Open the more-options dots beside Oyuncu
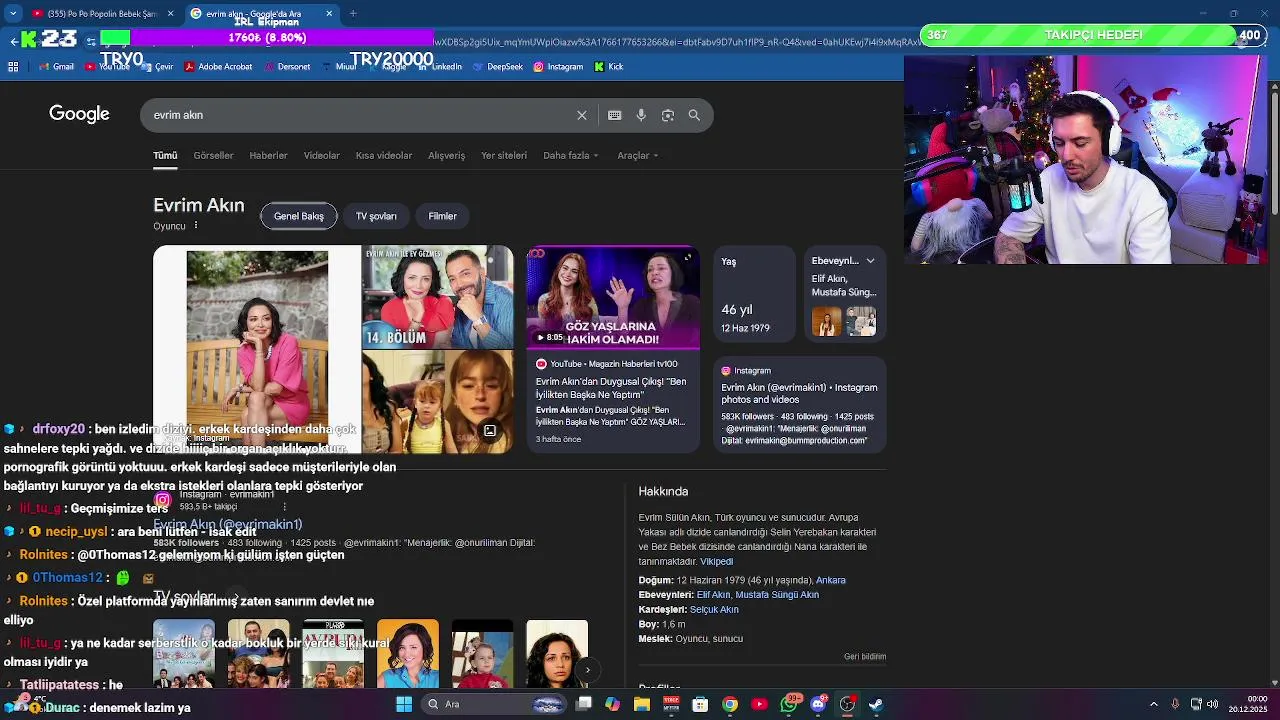1280x720 pixels. click(196, 226)
